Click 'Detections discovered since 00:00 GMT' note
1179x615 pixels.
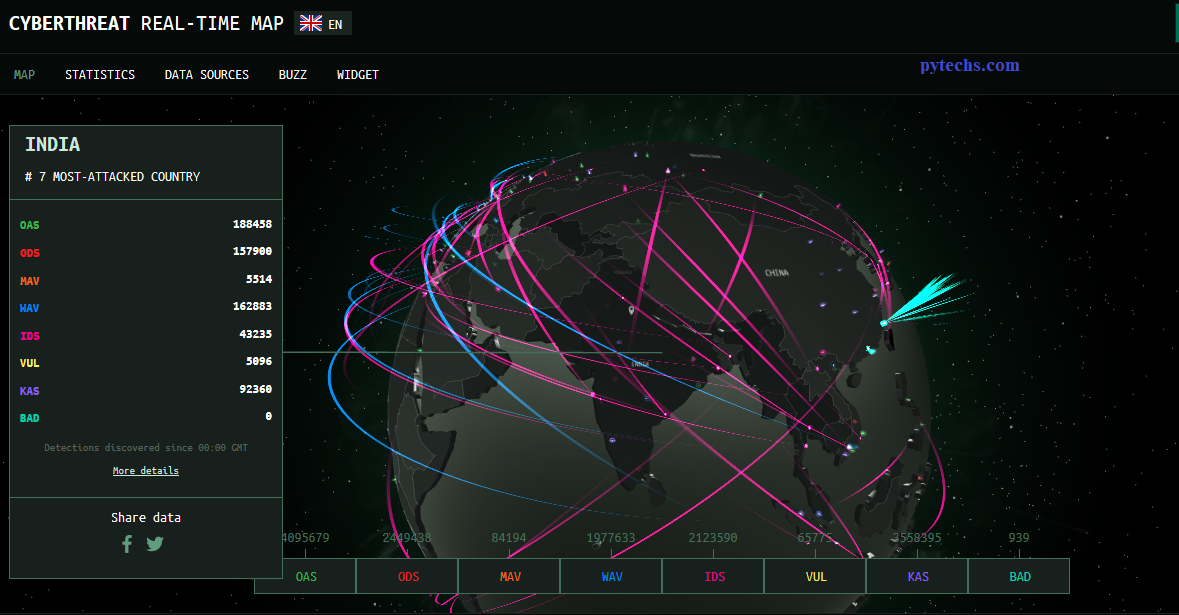(x=146, y=447)
